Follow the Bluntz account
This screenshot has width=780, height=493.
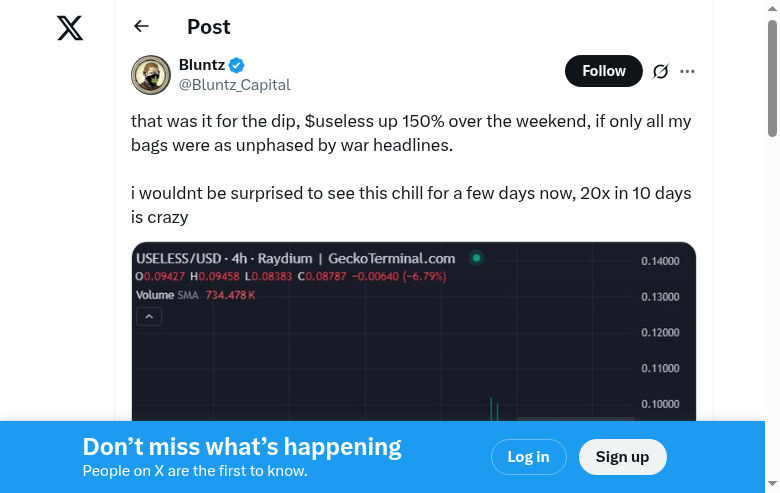[x=603, y=71]
